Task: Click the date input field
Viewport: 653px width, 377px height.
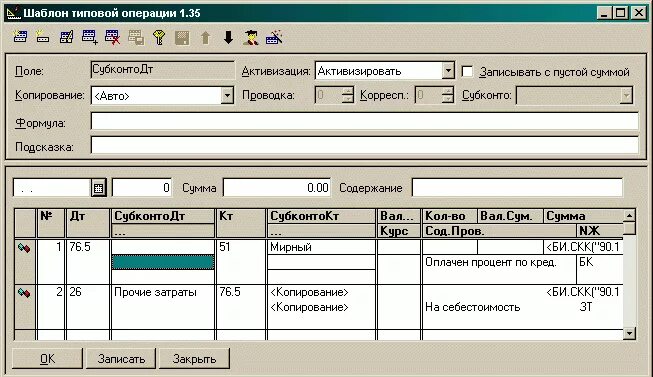Action: (x=52, y=188)
